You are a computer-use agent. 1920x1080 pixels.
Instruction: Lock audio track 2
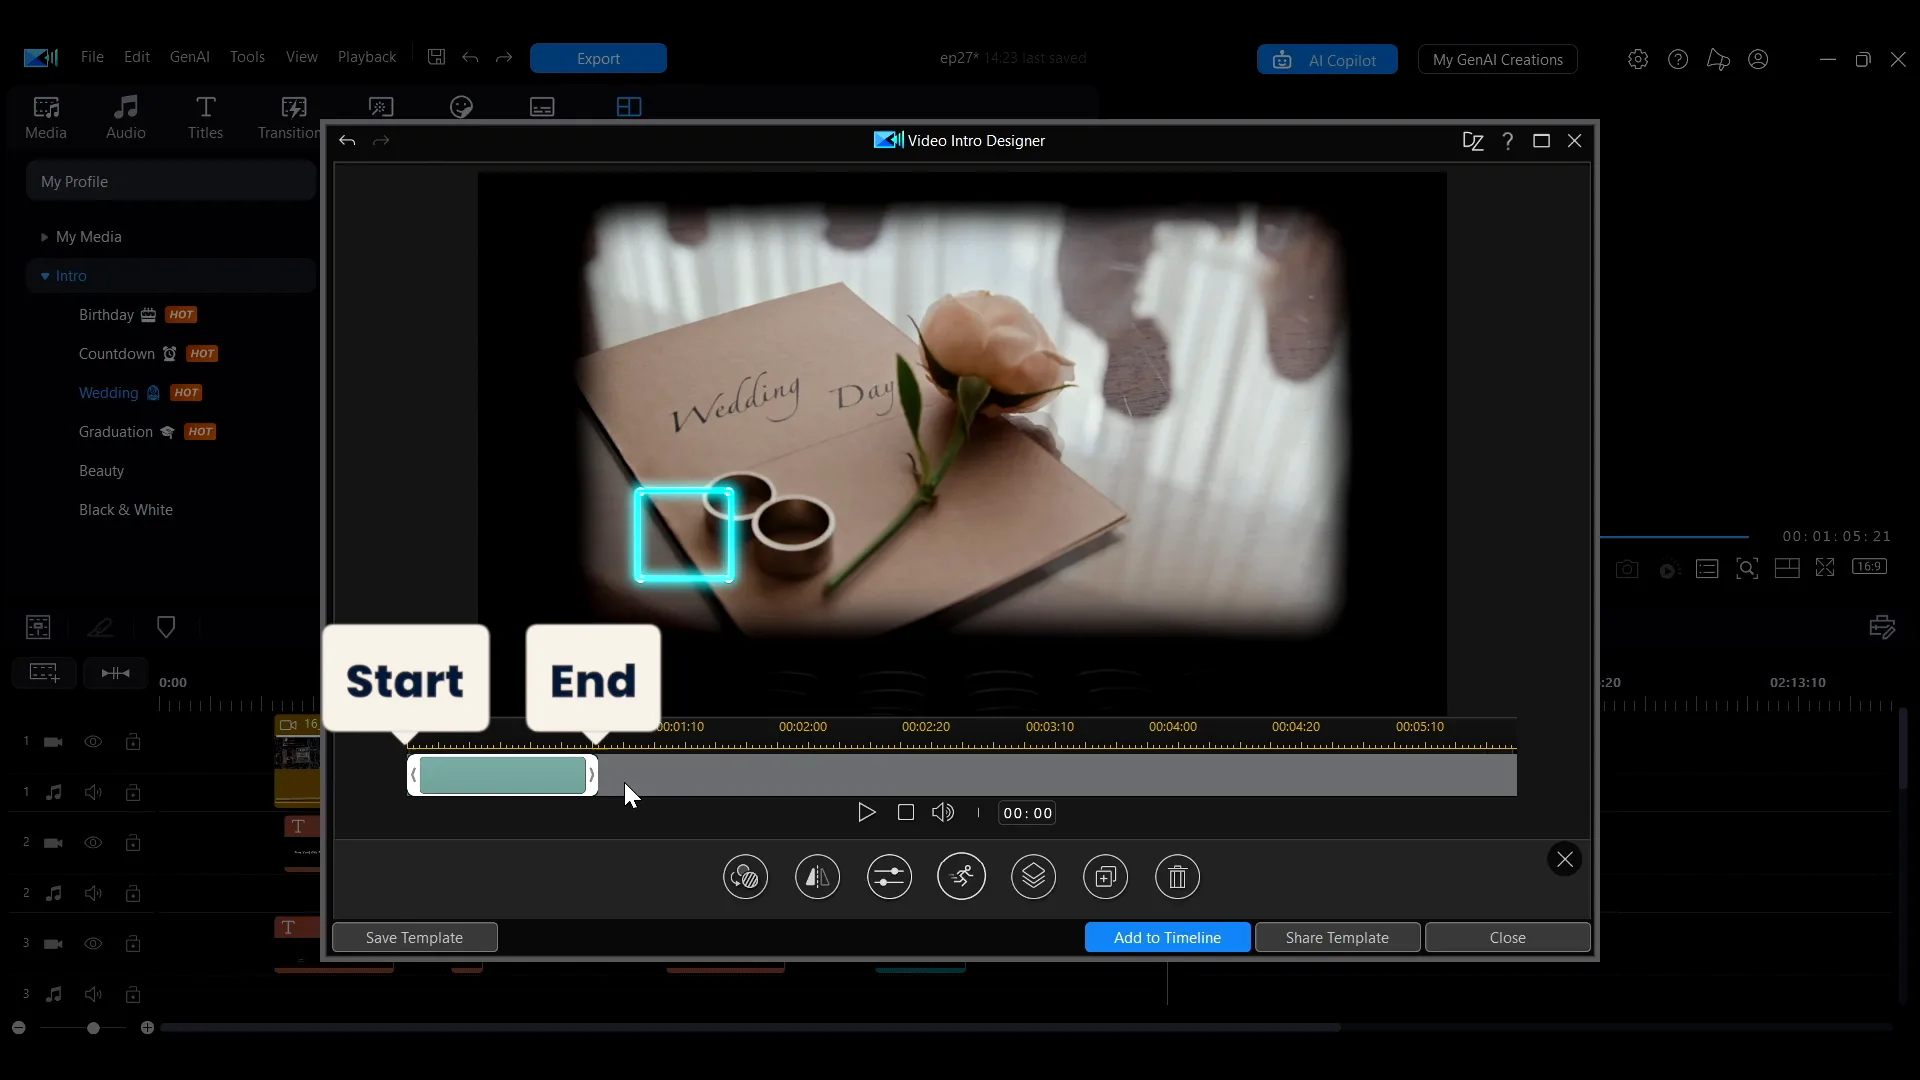[133, 893]
